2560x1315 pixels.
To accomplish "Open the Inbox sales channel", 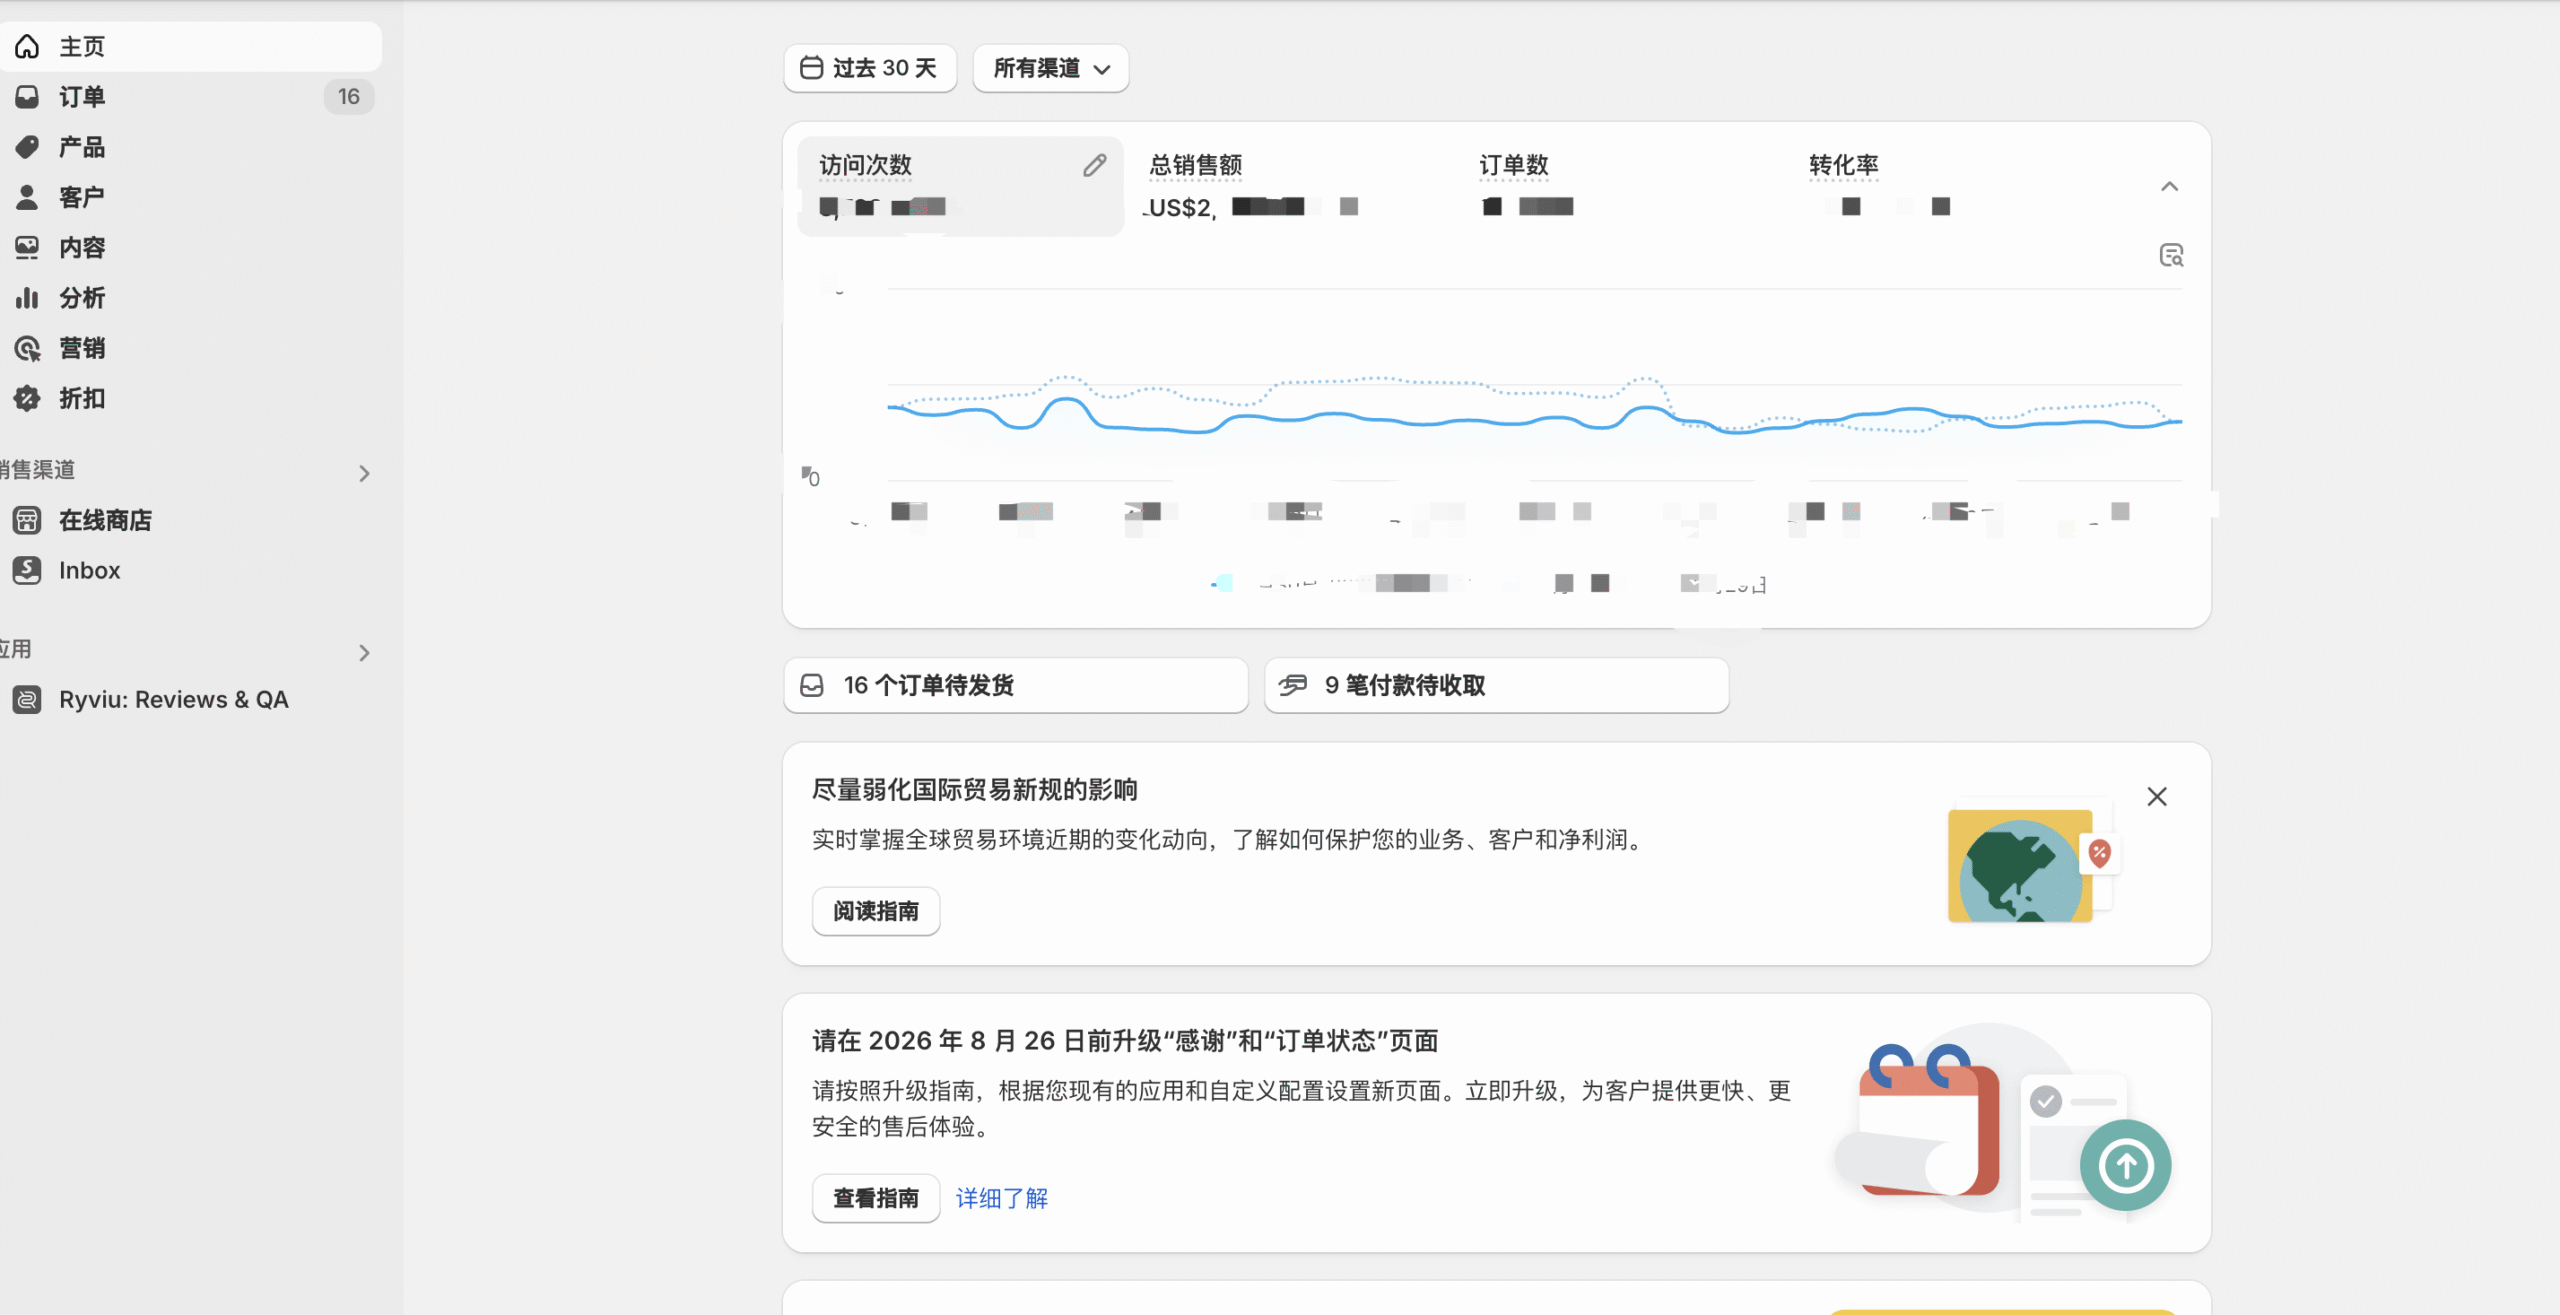I will pos(89,570).
